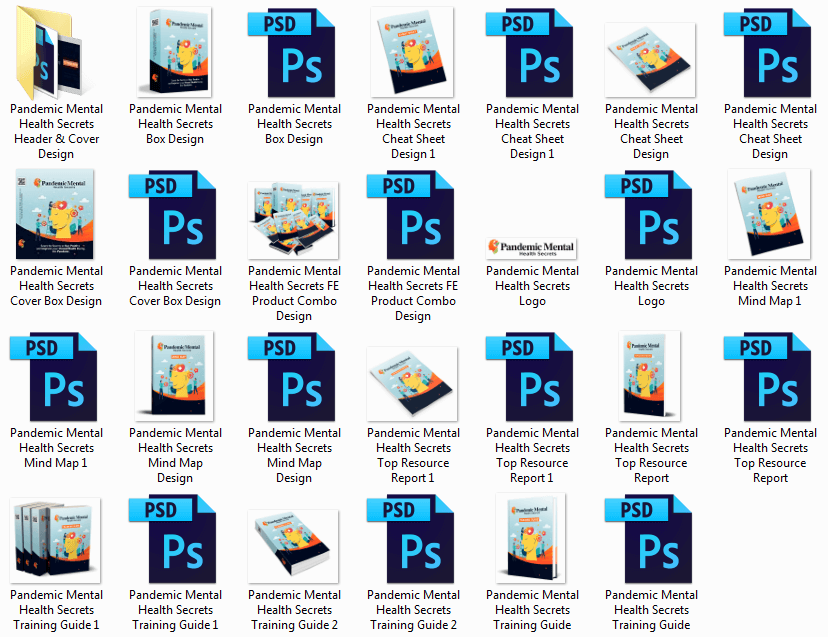
Task: Open Top Resource Report 1 image thumbnail
Action: [412, 383]
